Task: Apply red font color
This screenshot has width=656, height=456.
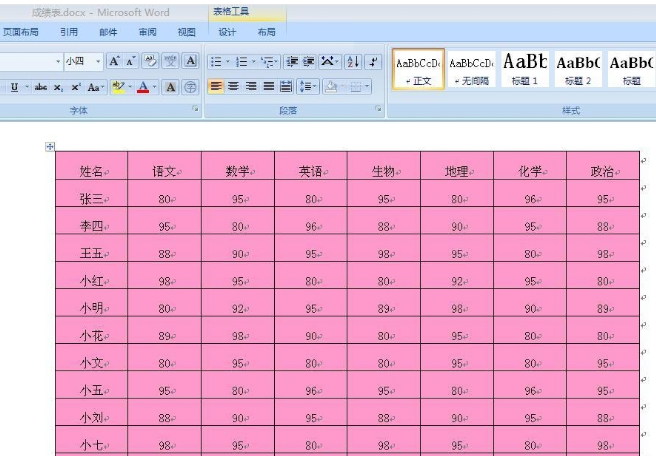Action: tap(143, 87)
